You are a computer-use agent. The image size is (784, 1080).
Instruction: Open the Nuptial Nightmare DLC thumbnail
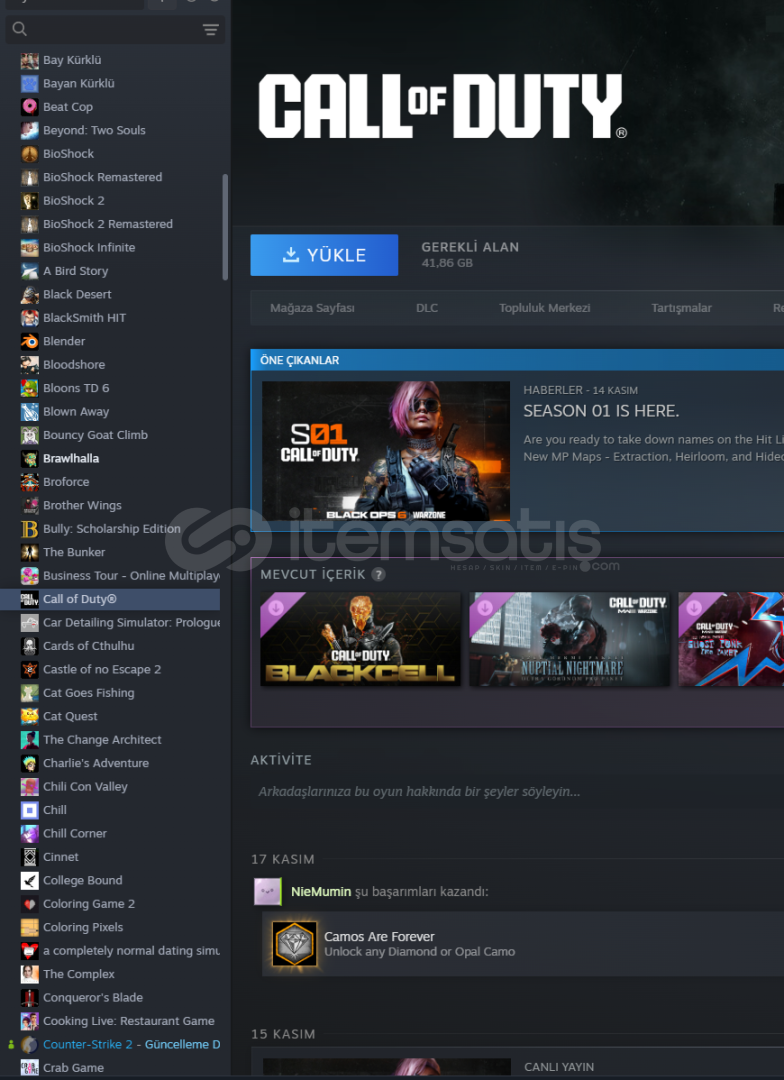[x=570, y=638]
